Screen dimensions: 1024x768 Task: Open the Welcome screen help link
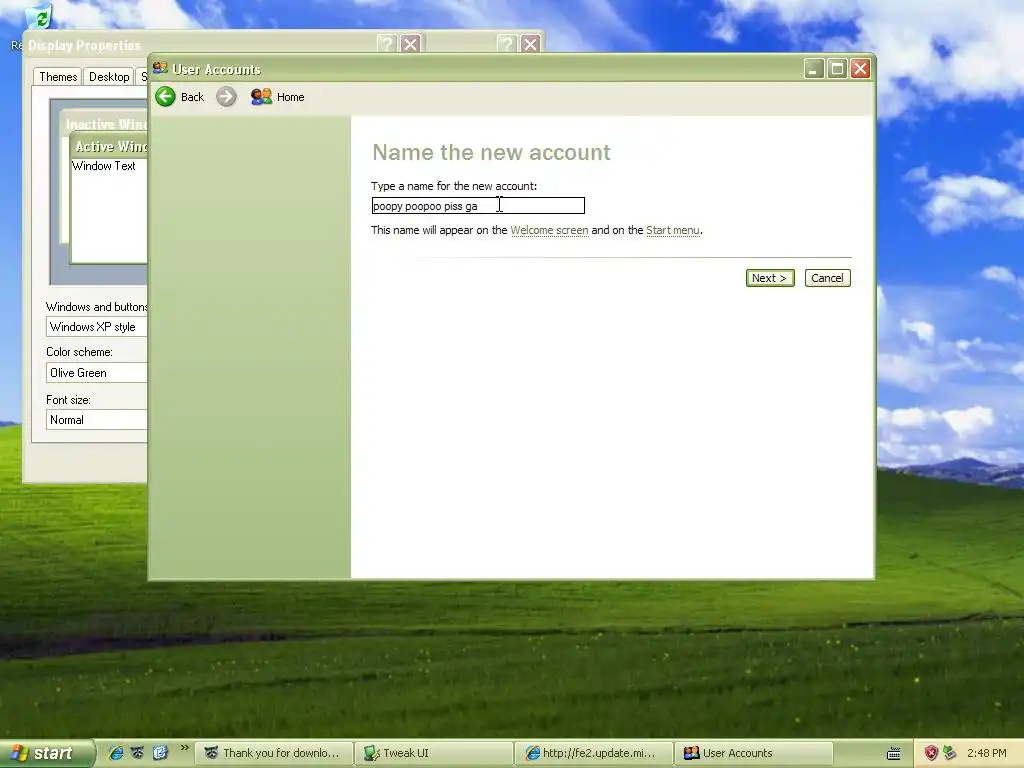(549, 231)
